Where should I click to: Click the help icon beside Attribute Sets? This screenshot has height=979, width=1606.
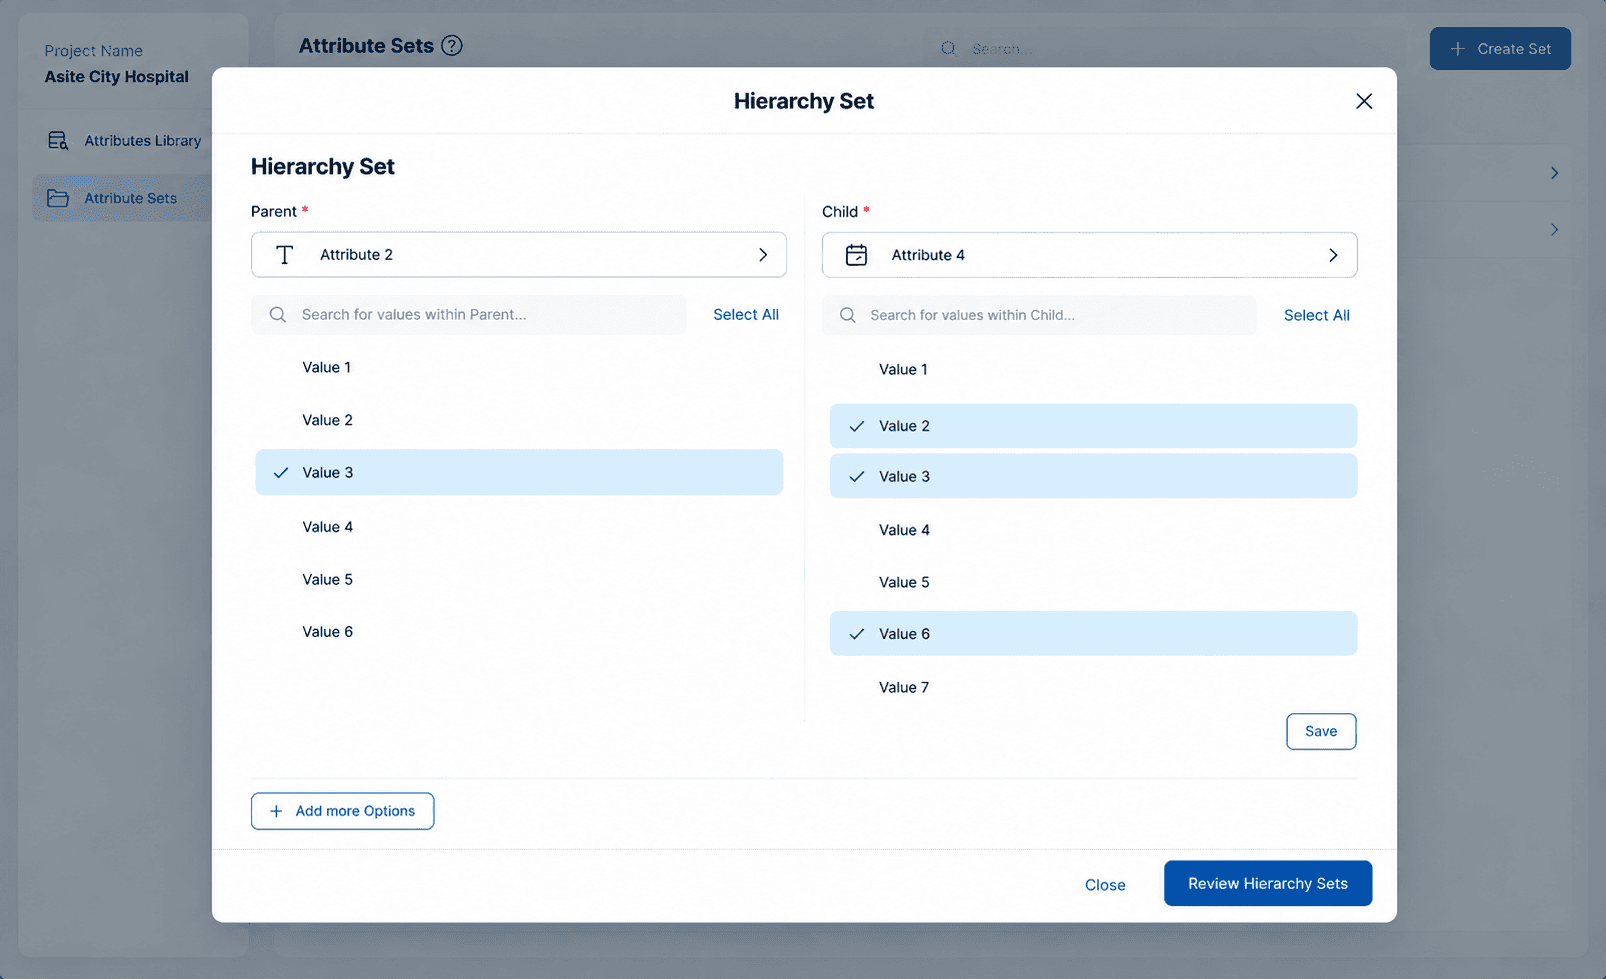pos(452,46)
